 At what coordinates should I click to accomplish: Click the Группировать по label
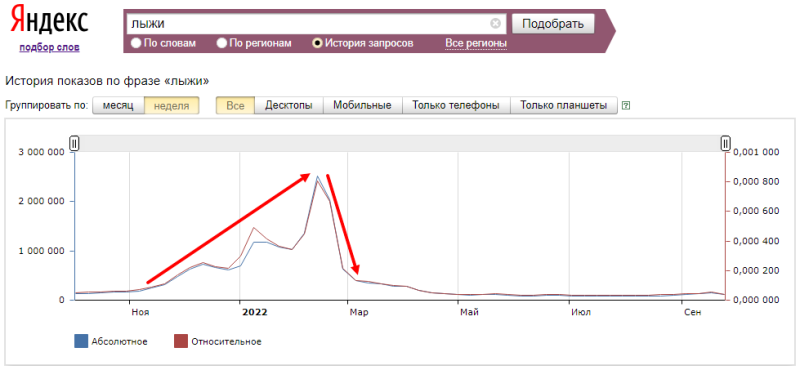click(47, 106)
